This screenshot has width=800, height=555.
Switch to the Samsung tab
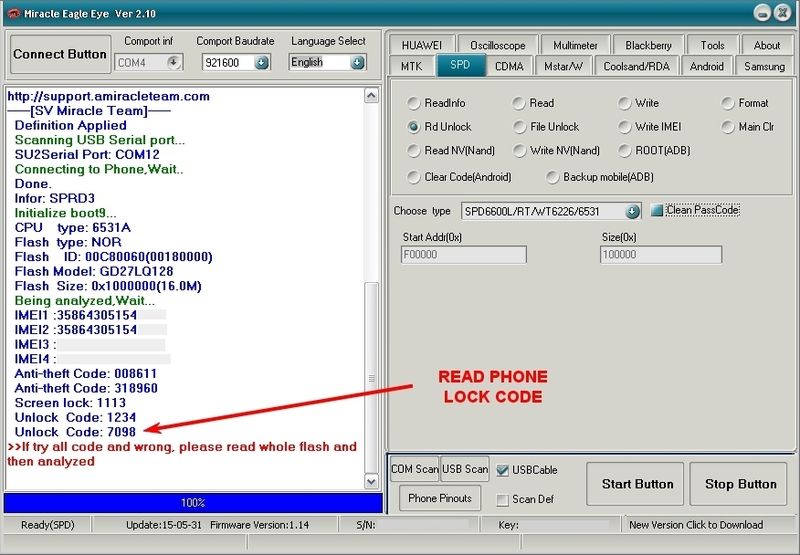pyautogui.click(x=764, y=66)
